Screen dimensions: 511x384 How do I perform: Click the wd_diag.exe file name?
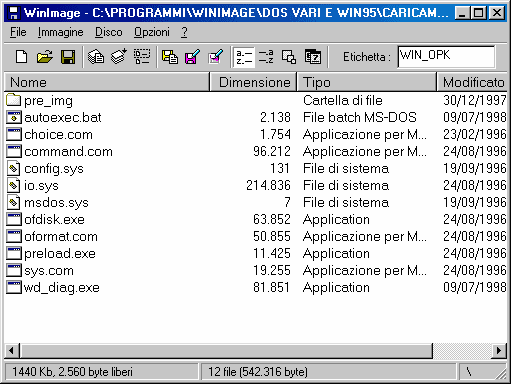coord(62,288)
